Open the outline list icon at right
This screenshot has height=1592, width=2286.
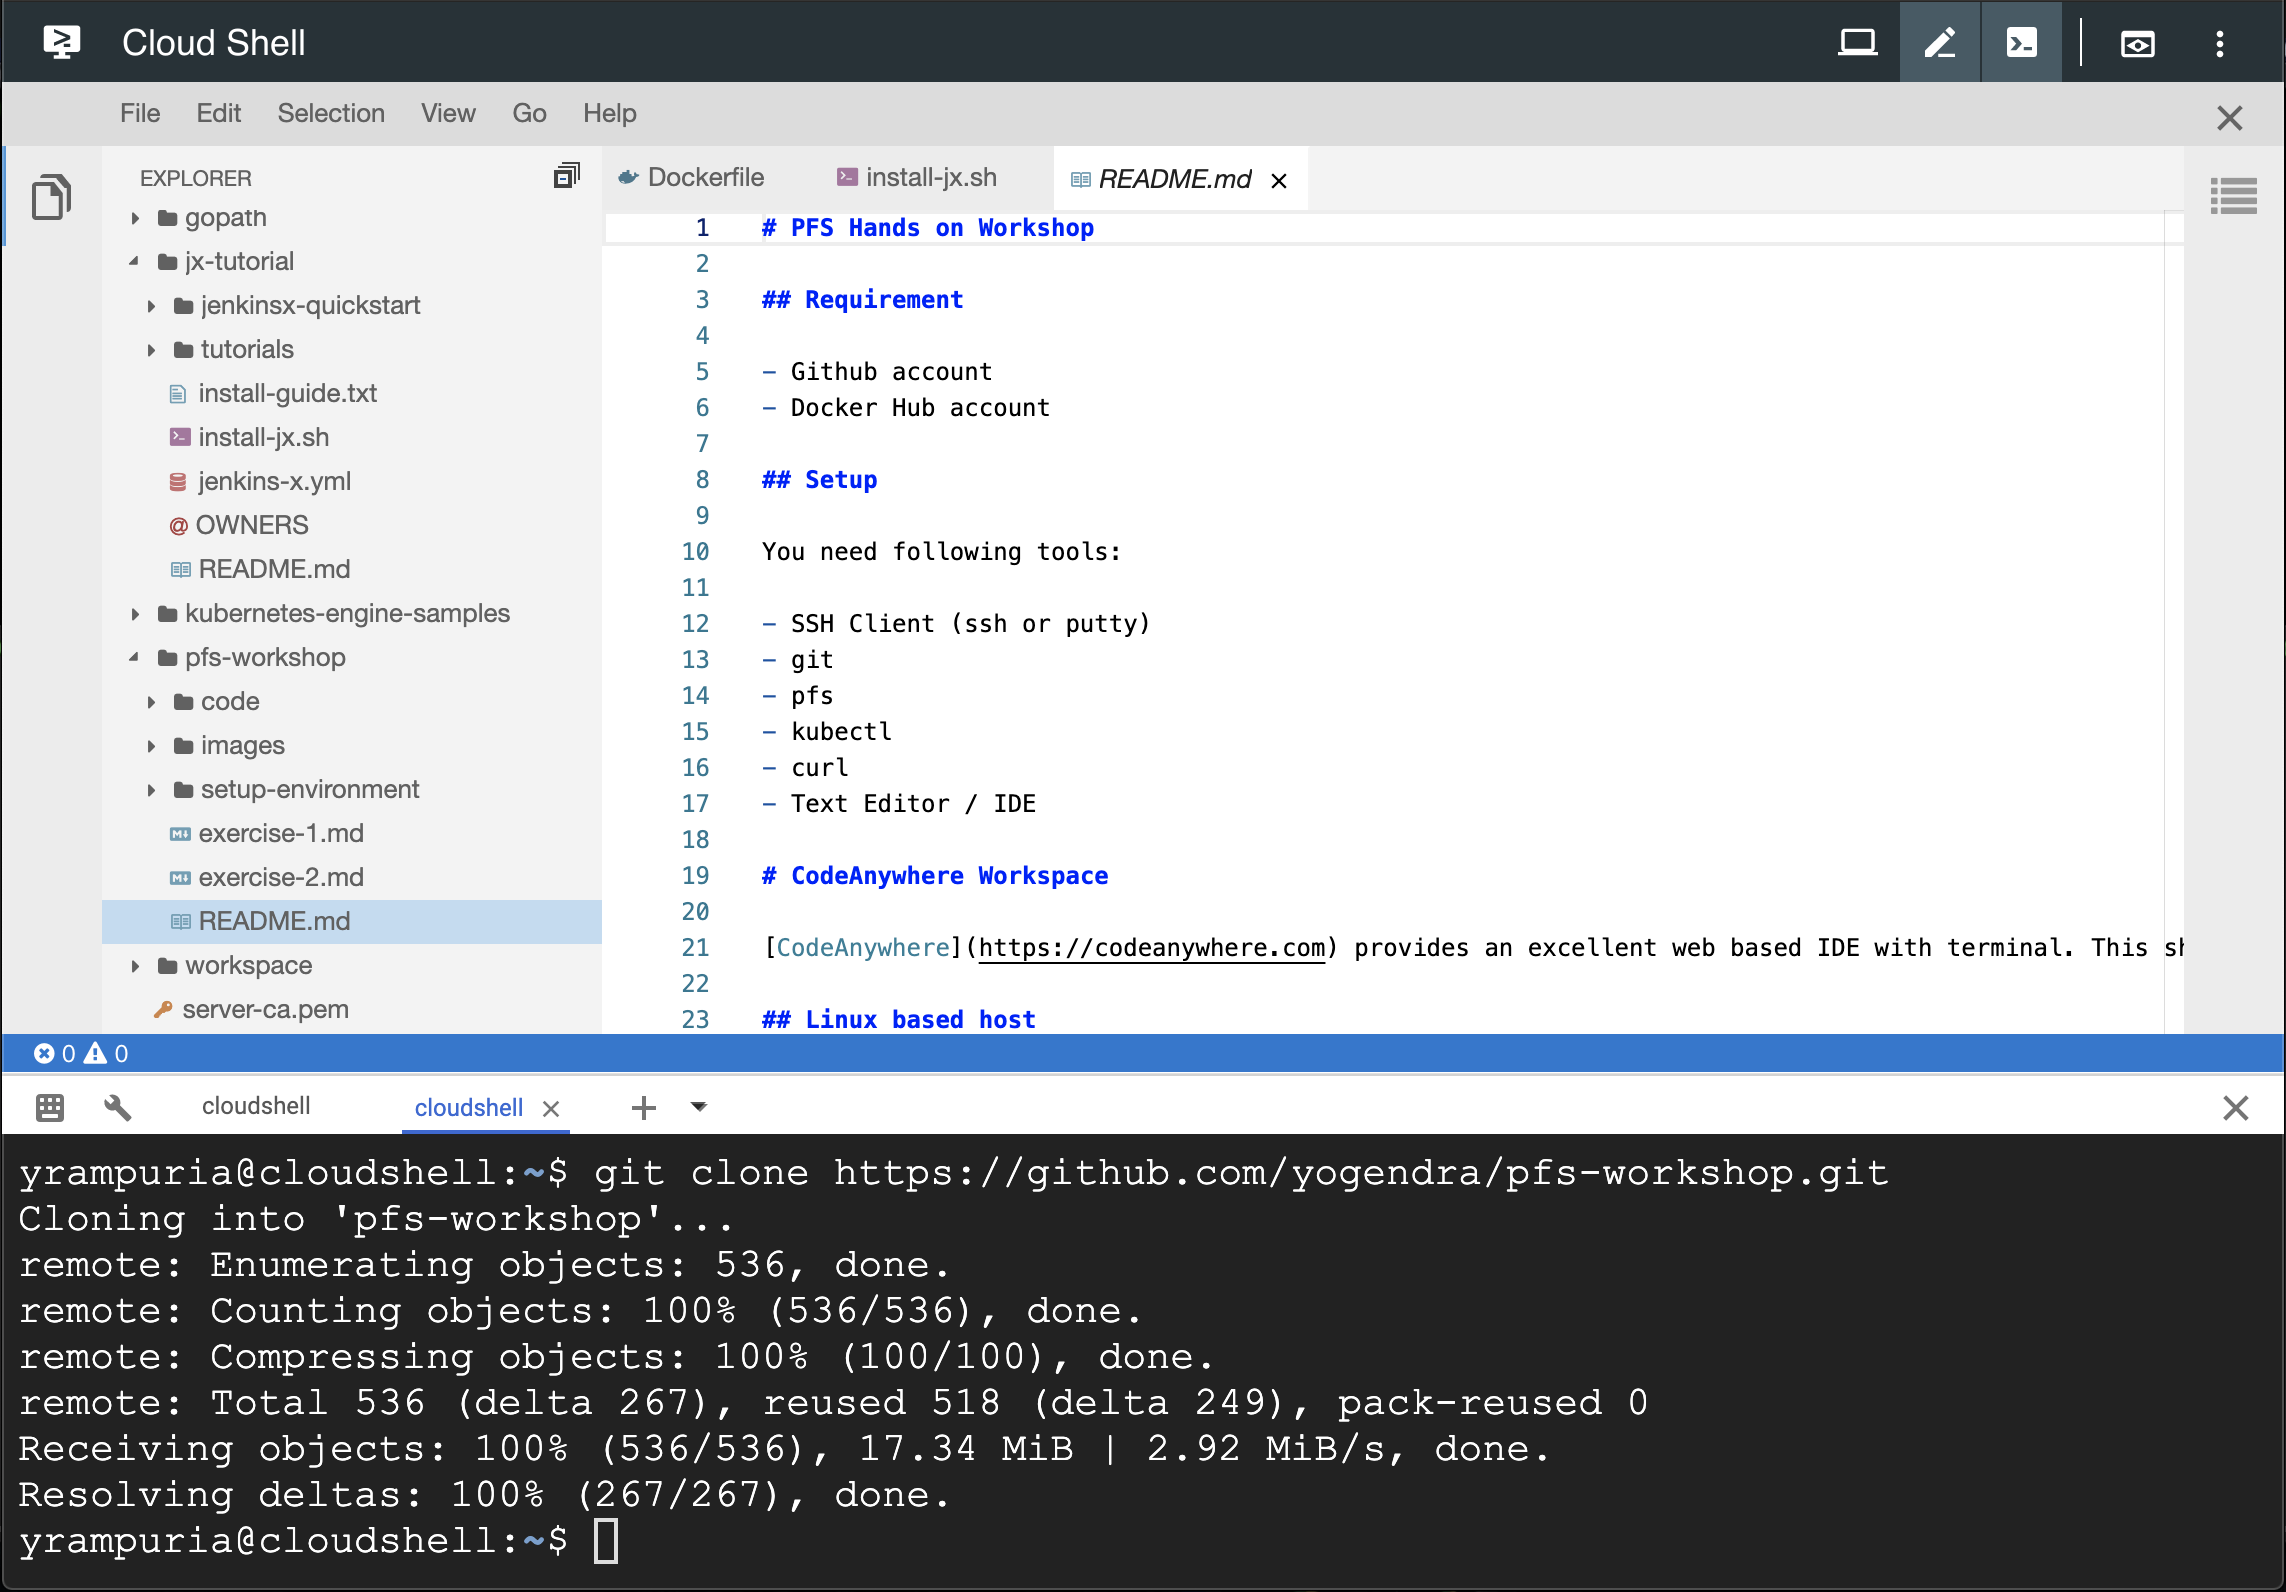(x=2233, y=196)
